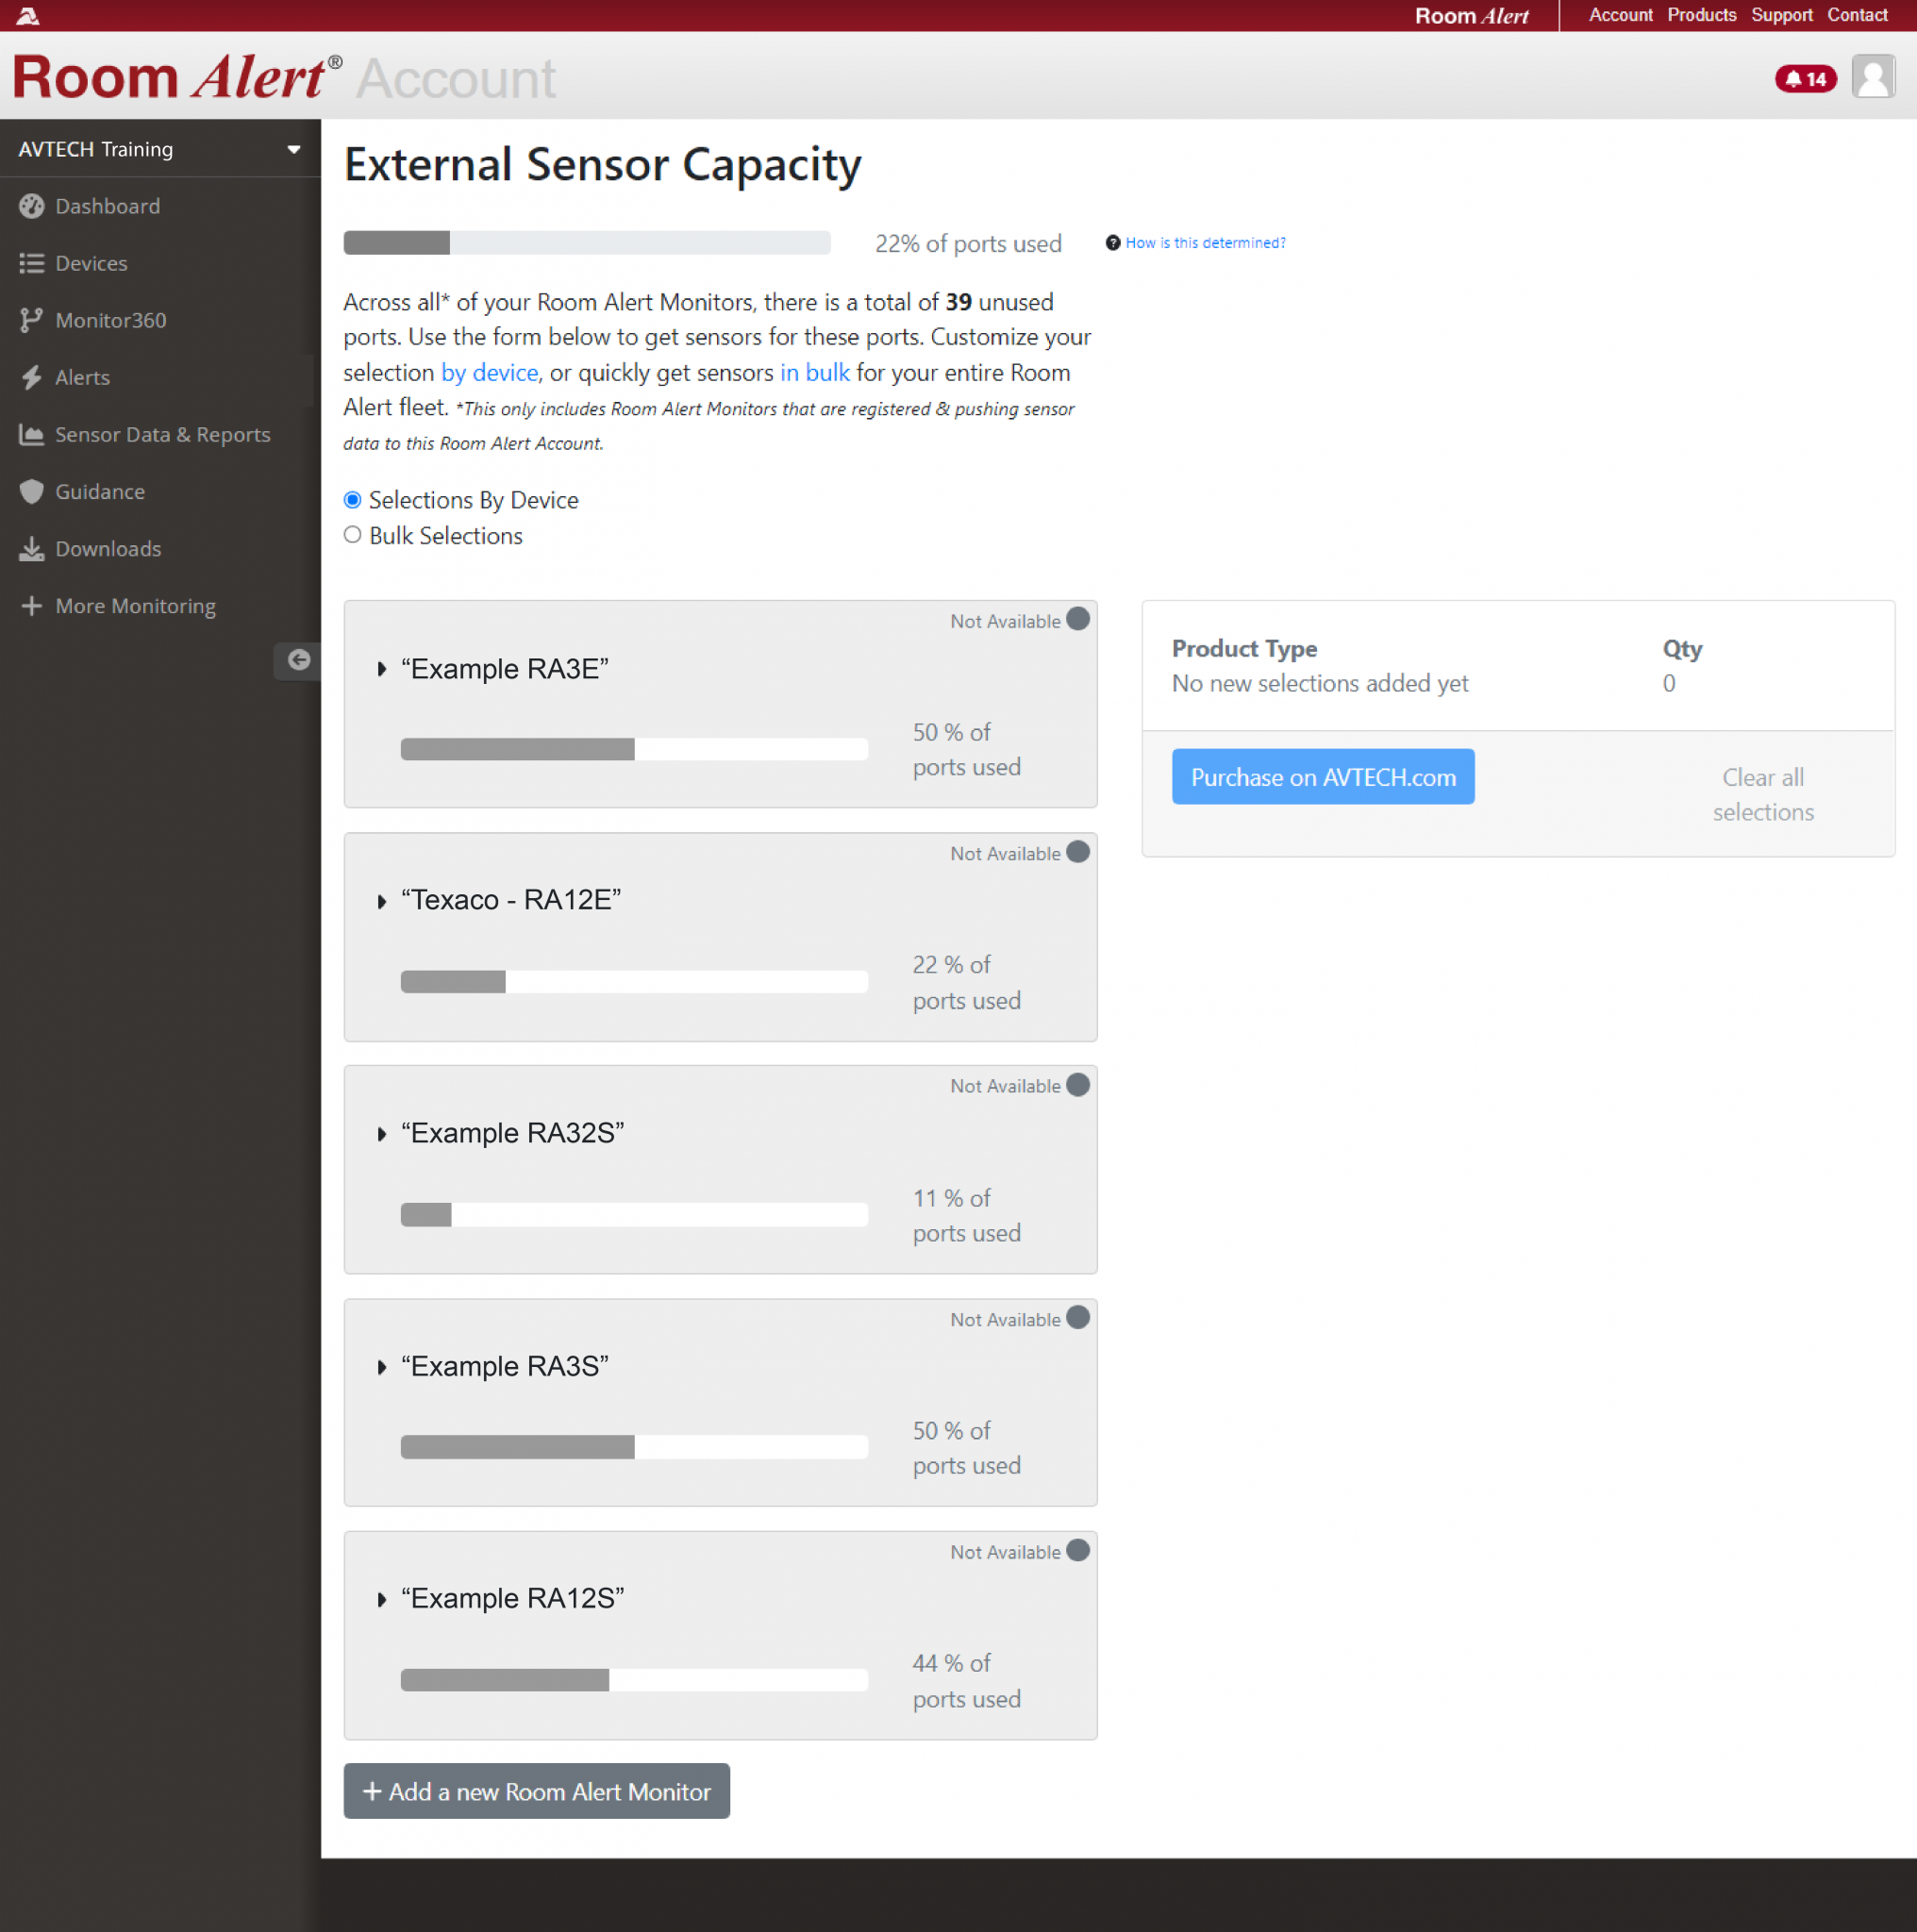The width and height of the screenshot is (1917, 1932).
Task: Open the Support menu item
Action: tap(1782, 15)
